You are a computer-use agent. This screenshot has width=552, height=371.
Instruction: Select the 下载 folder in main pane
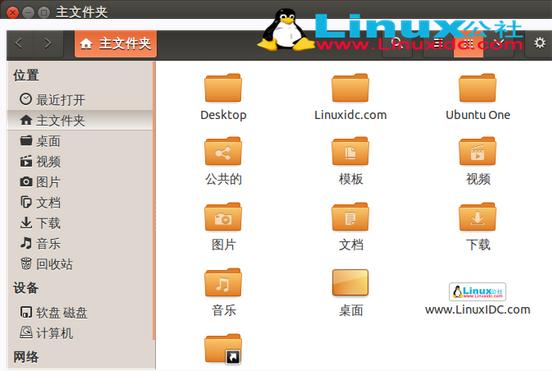point(478,227)
